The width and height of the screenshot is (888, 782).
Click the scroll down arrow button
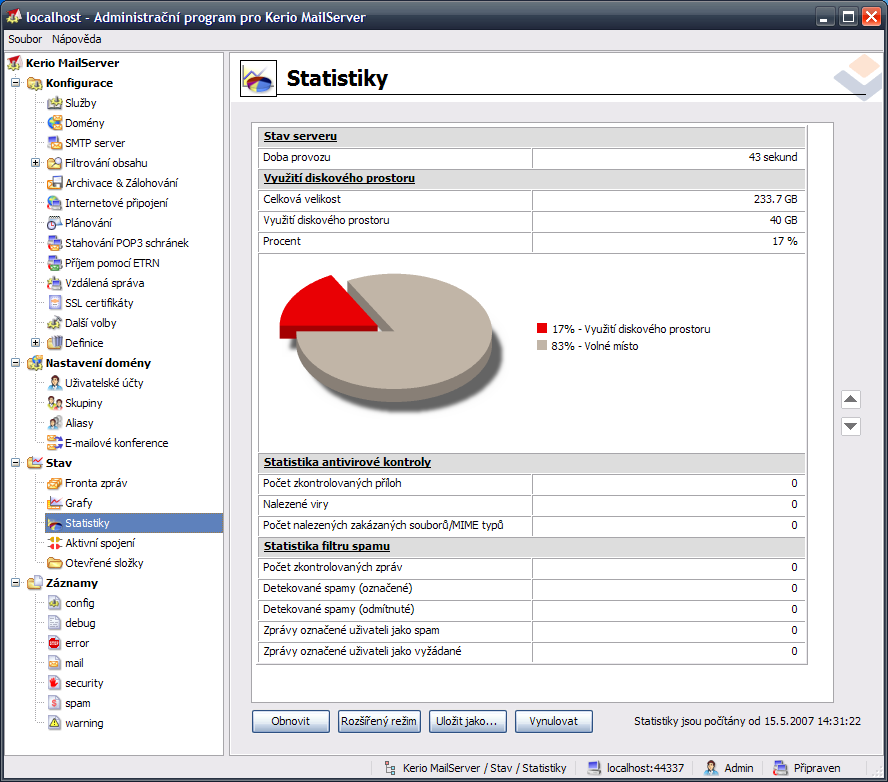point(851,426)
